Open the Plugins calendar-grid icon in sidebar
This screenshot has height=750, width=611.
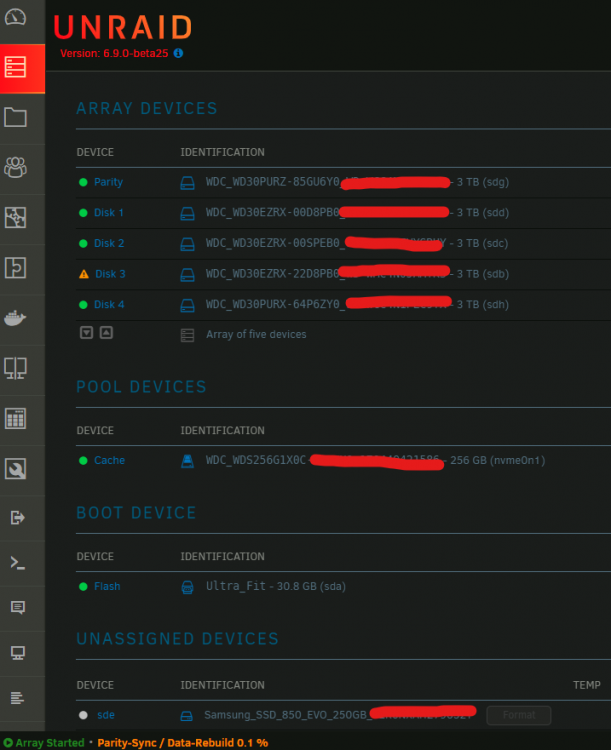click(x=15, y=419)
